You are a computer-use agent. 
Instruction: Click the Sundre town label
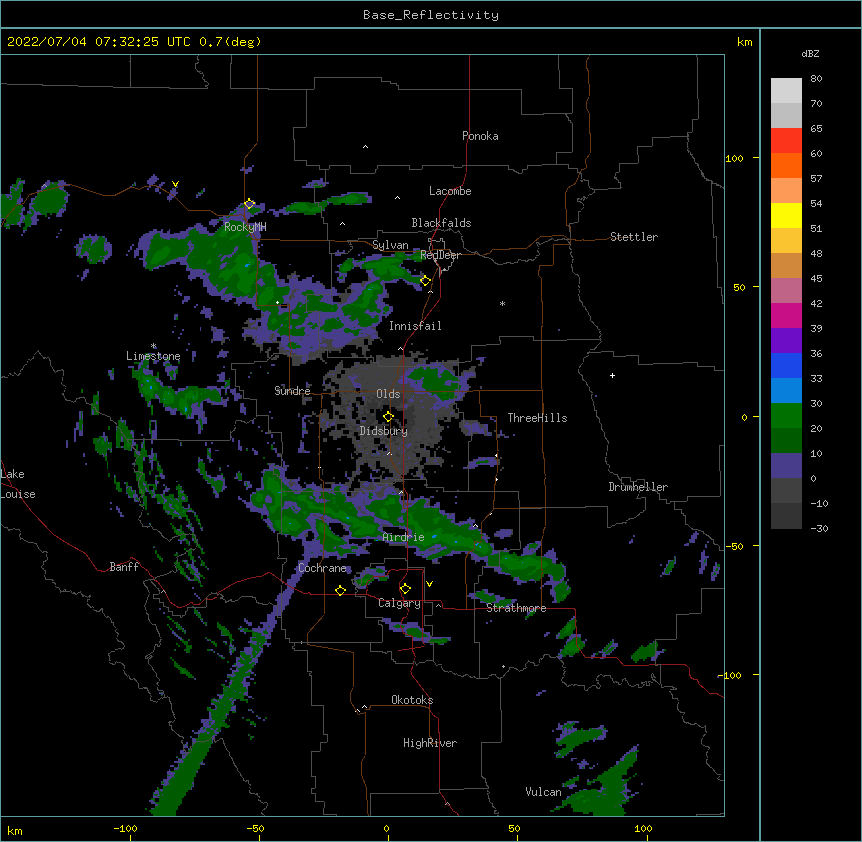(x=292, y=391)
